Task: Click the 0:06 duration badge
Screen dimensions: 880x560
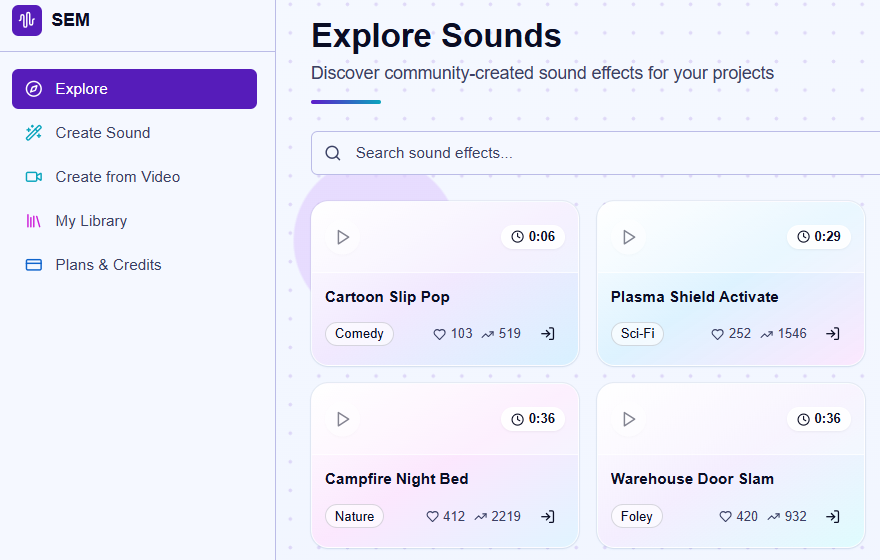Action: [533, 237]
